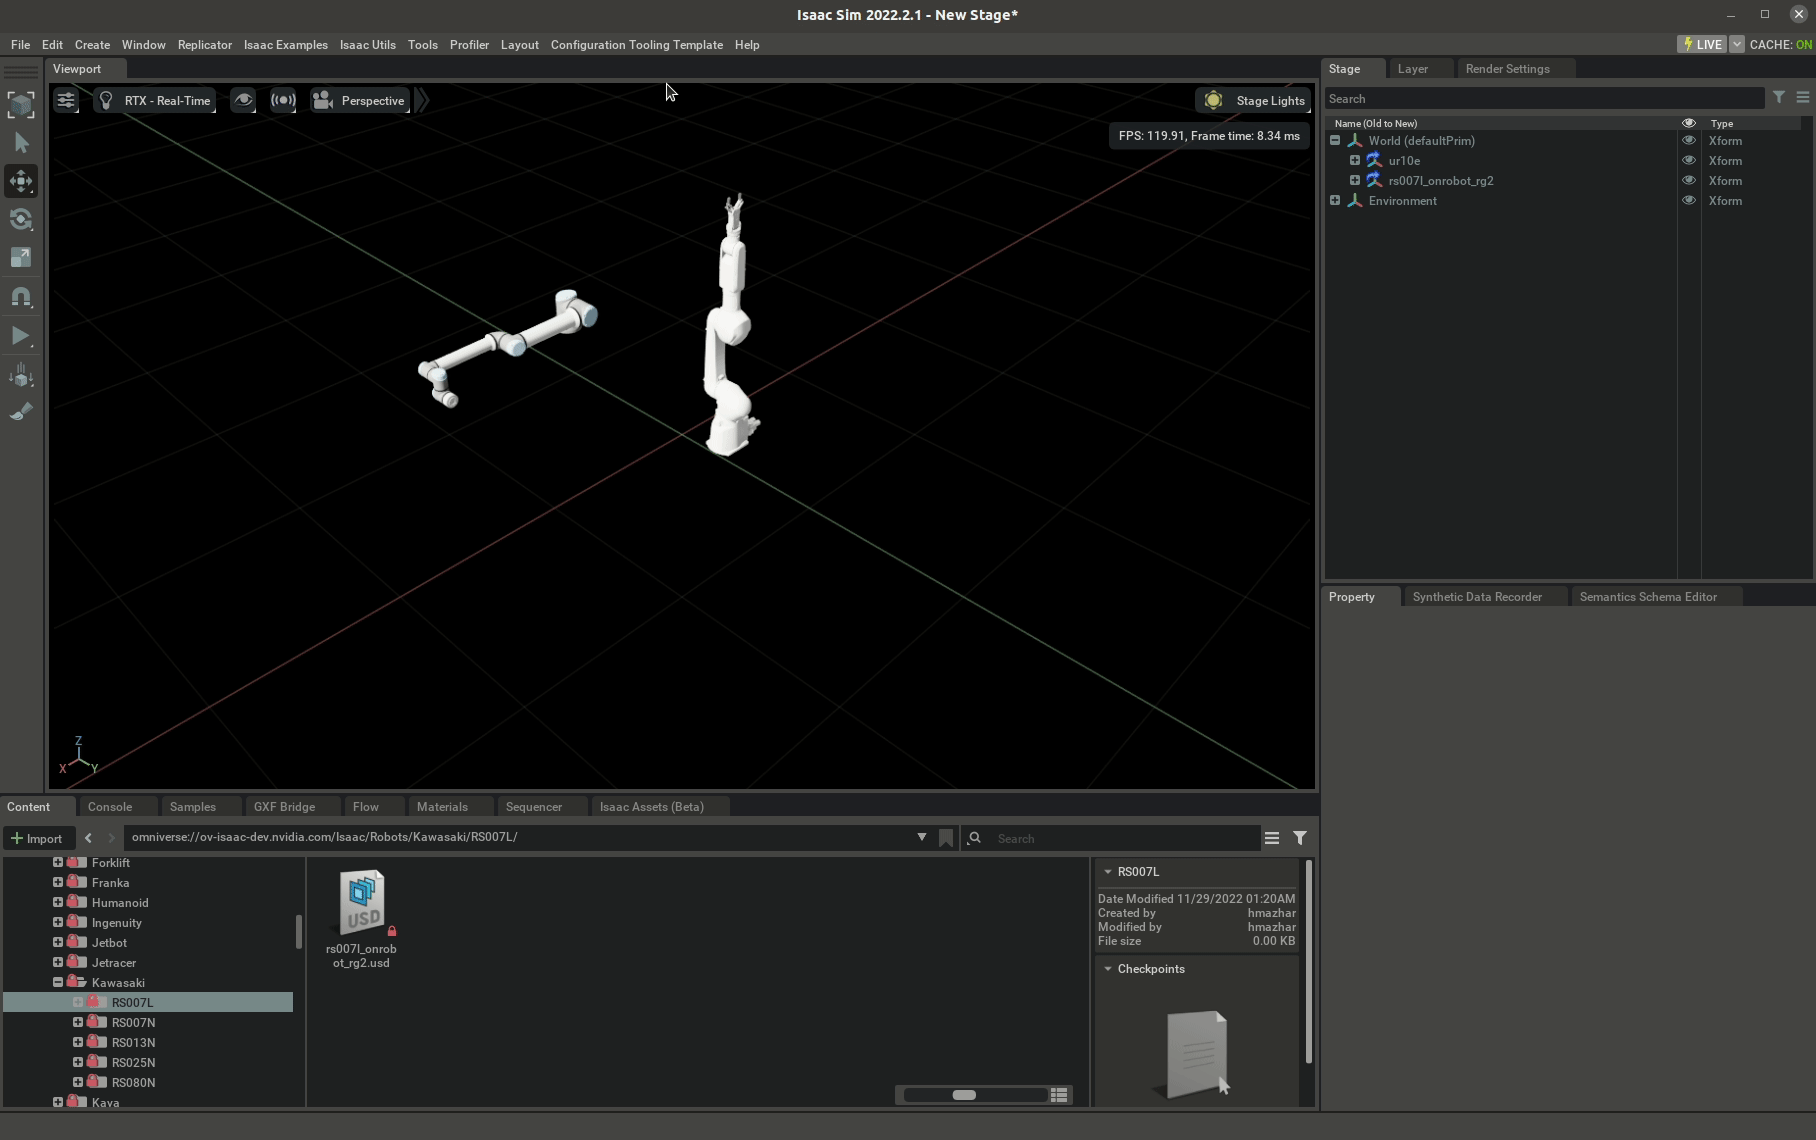Switch to the Console tab
This screenshot has height=1140, width=1816.
click(110, 807)
